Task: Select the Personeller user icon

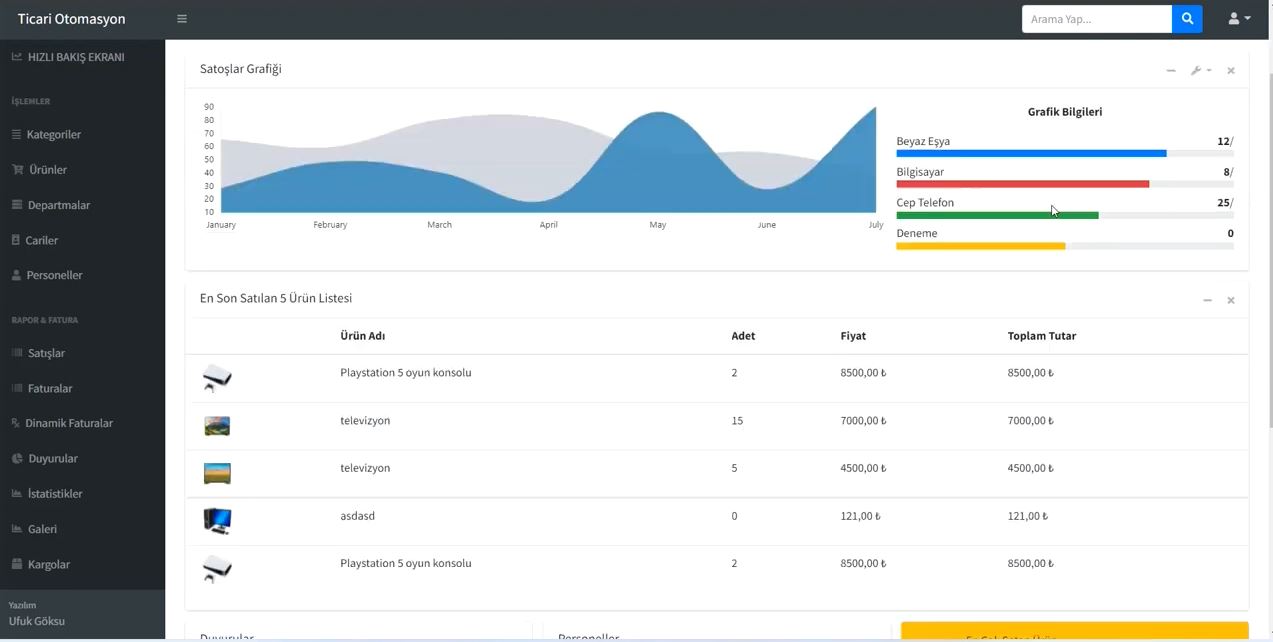Action: click(x=16, y=275)
